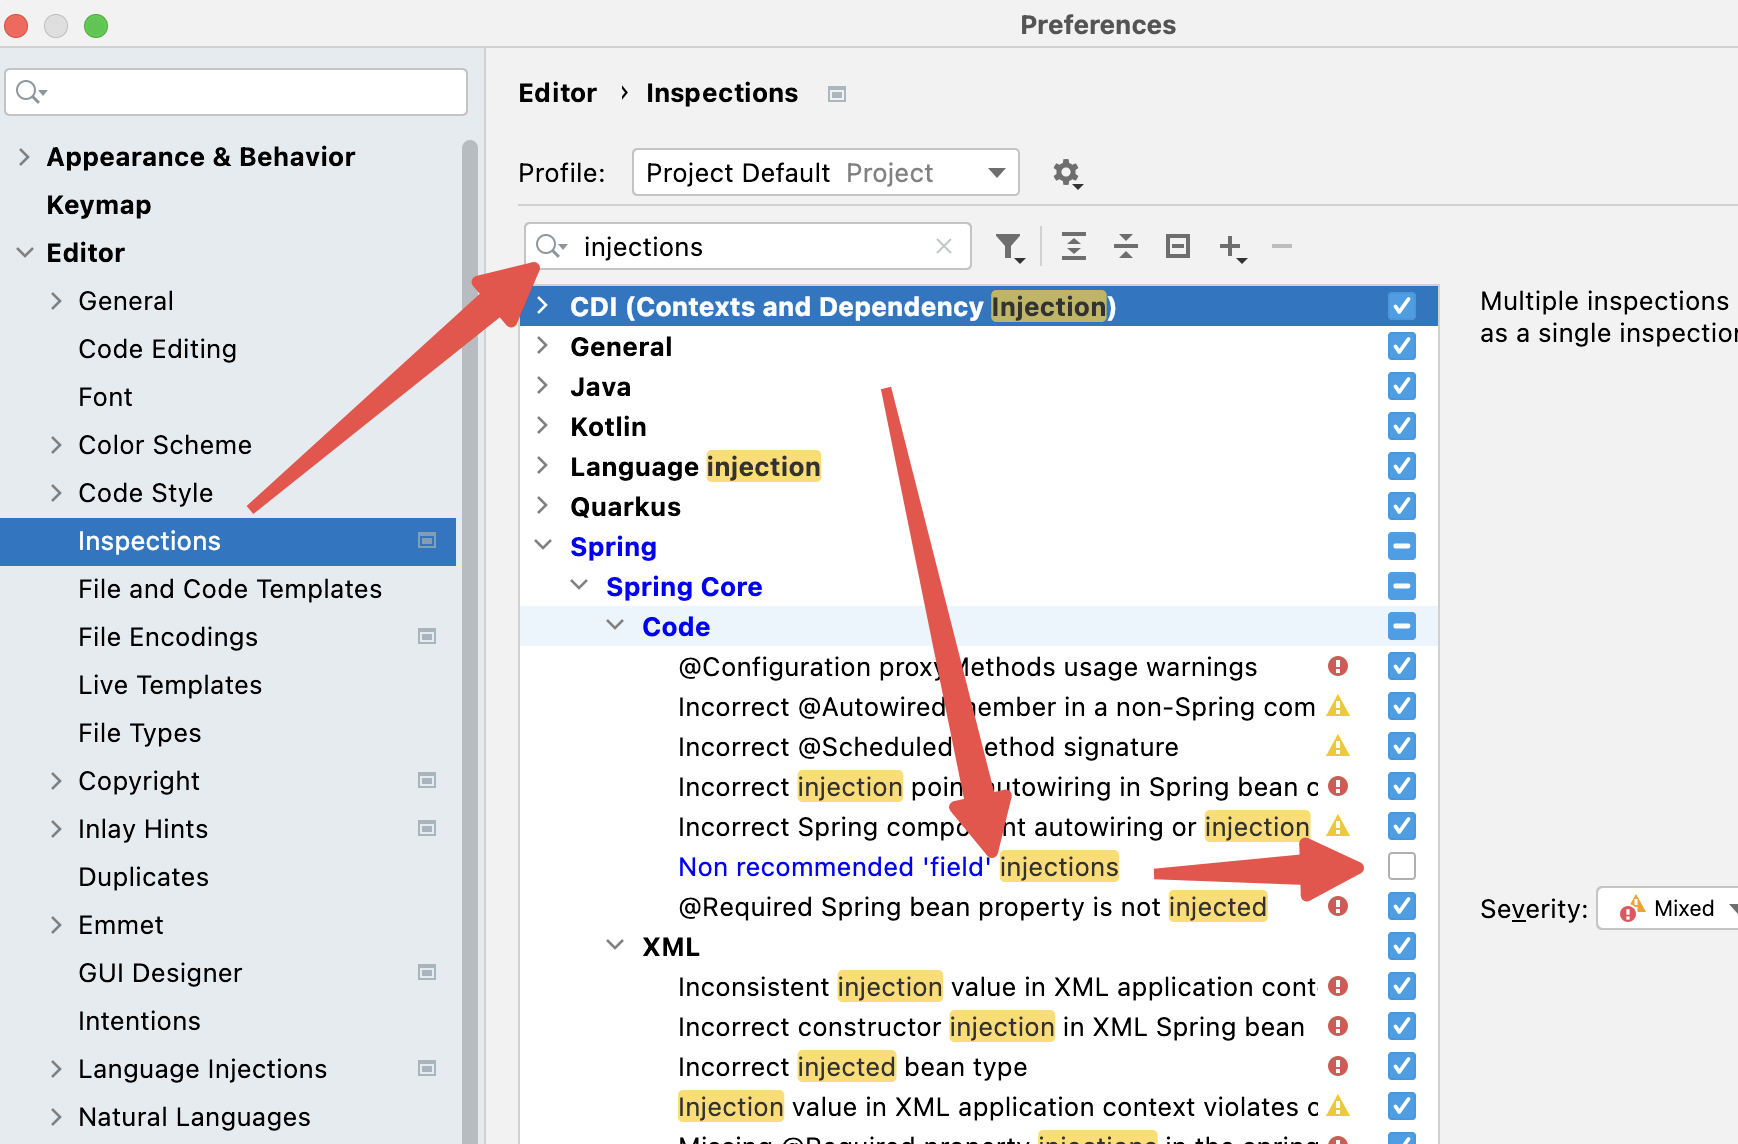
Task: Click error icon on Incorrect constructor injection row
Action: (x=1338, y=1026)
